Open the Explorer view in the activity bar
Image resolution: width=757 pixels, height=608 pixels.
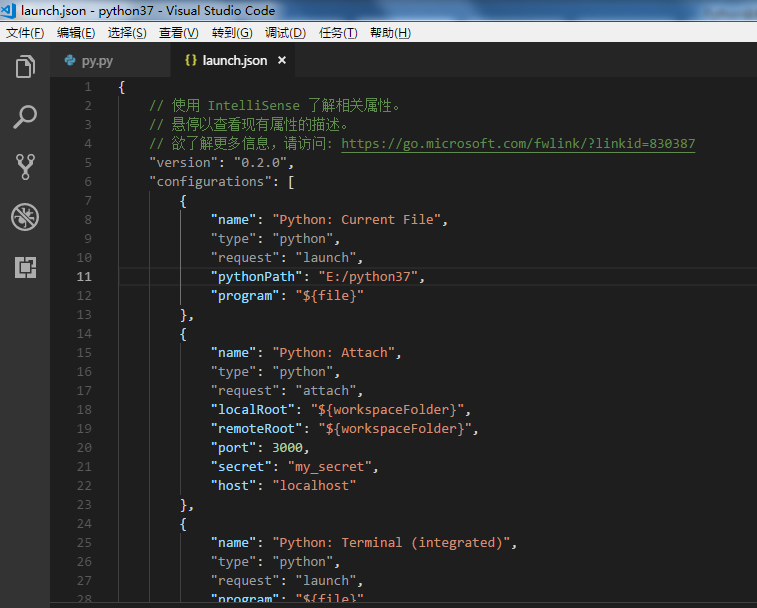[25, 66]
